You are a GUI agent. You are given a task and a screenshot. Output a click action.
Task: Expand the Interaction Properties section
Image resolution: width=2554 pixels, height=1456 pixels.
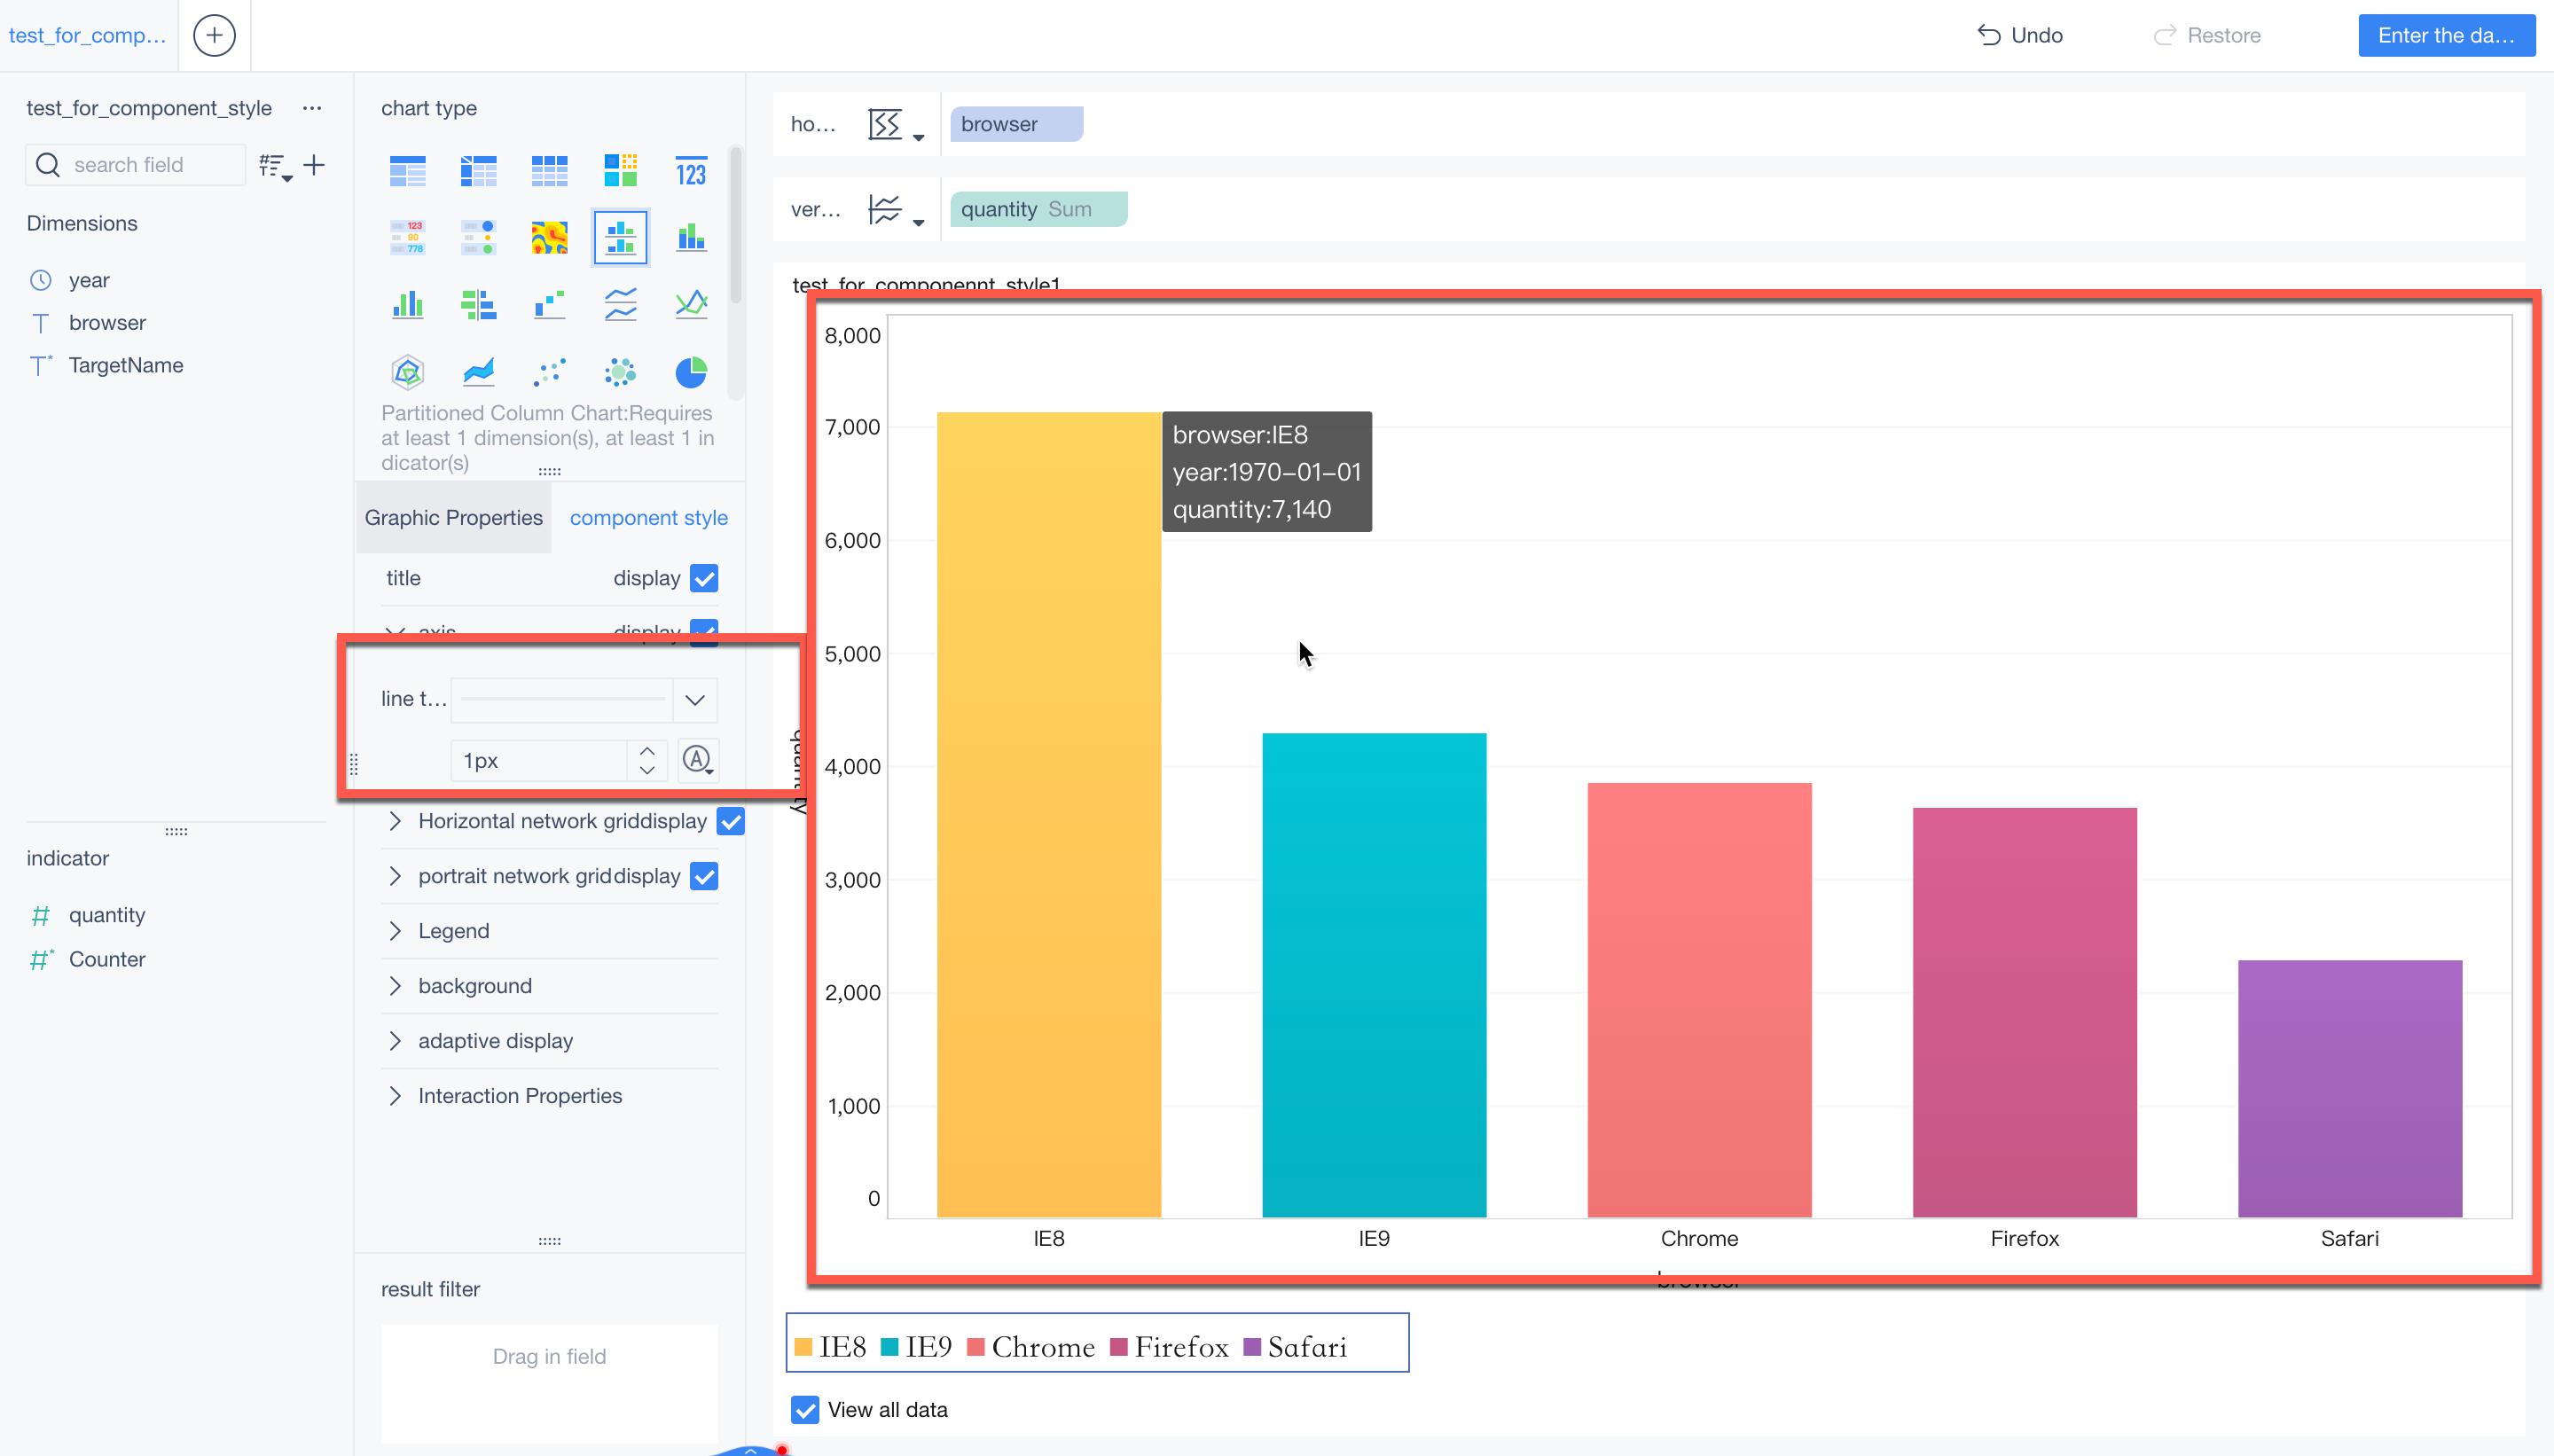[x=395, y=1096]
